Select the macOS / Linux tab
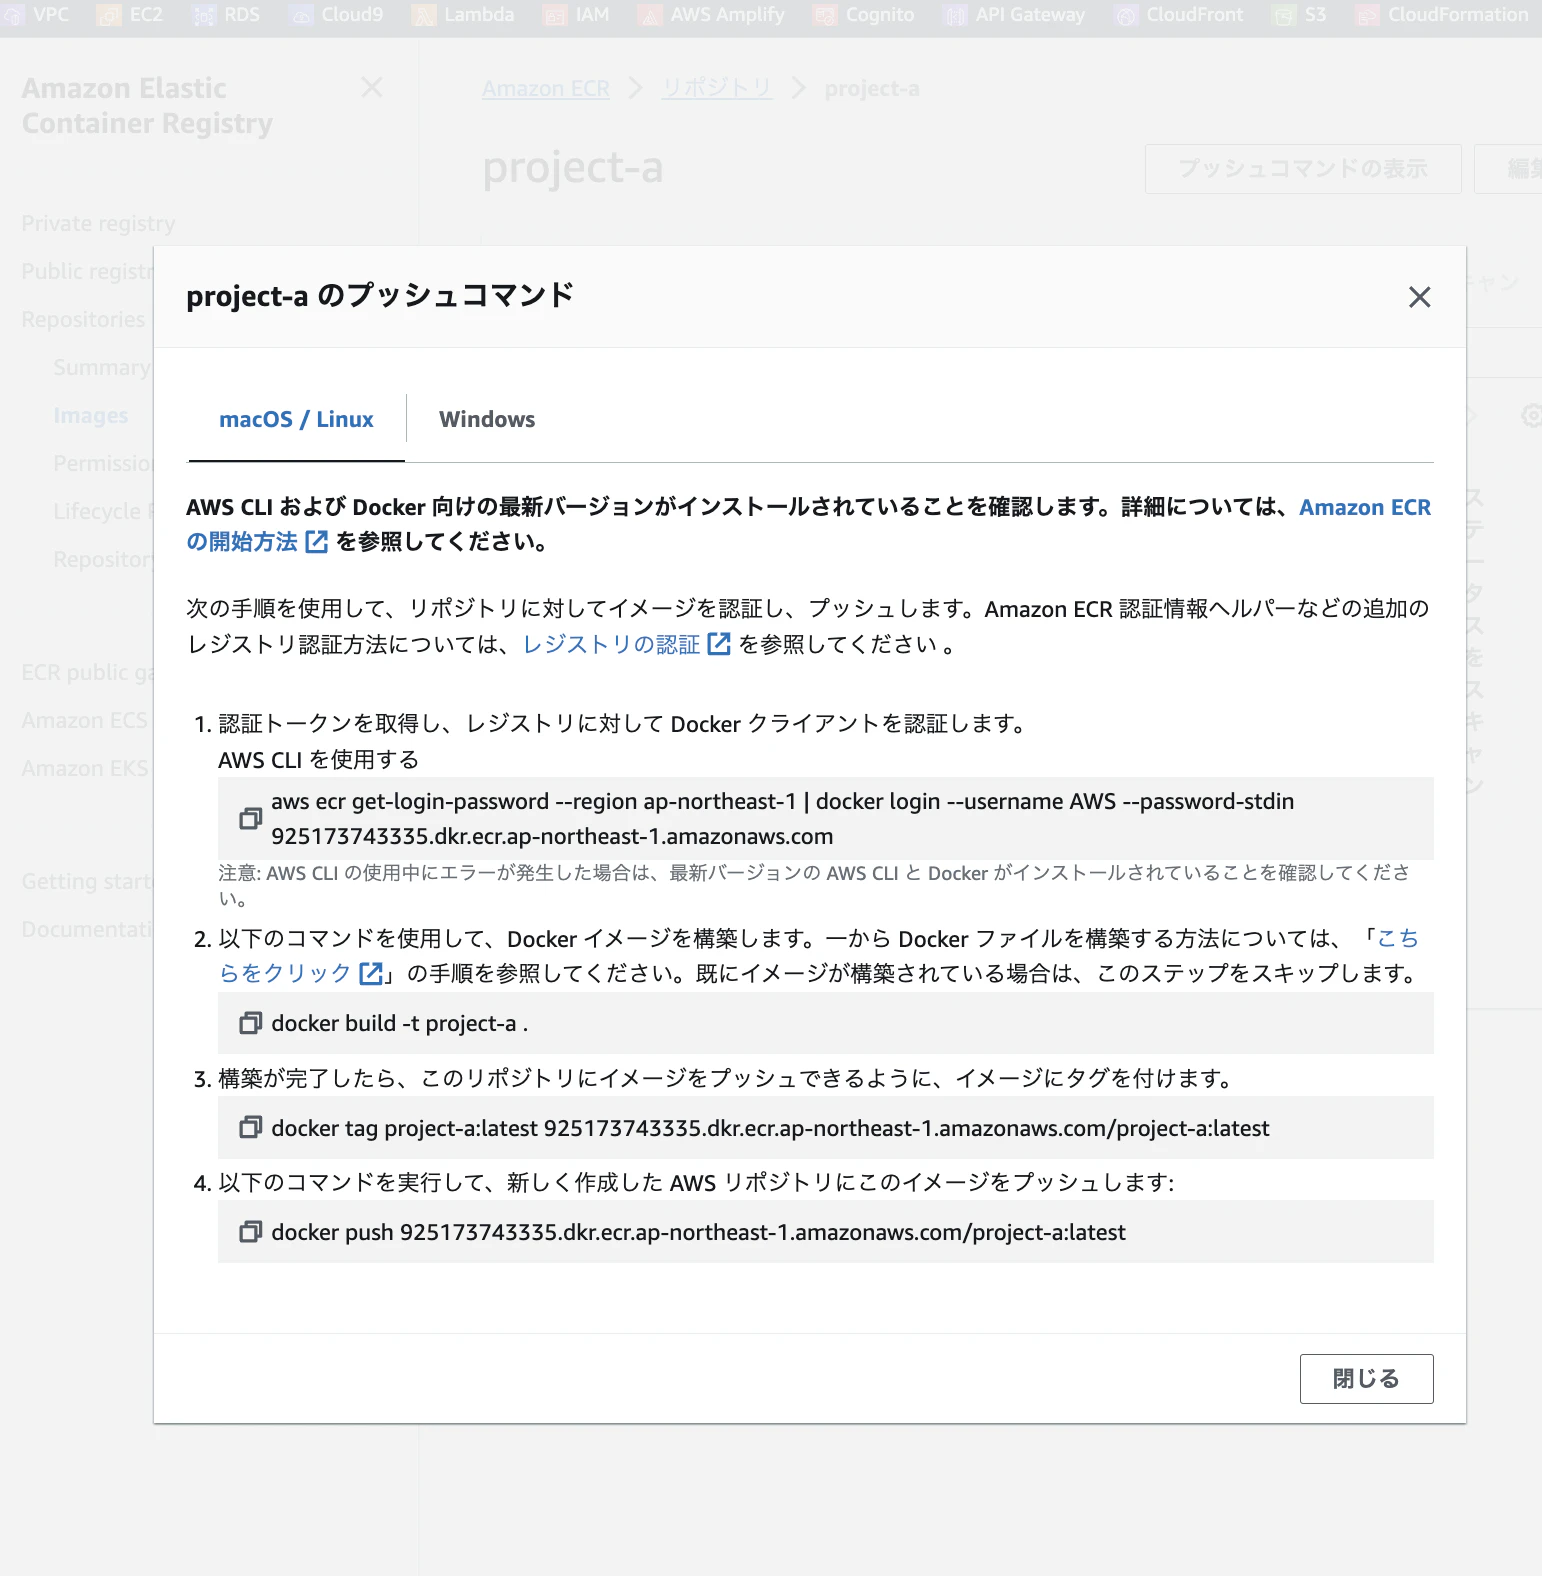Image resolution: width=1542 pixels, height=1576 pixels. click(x=296, y=419)
